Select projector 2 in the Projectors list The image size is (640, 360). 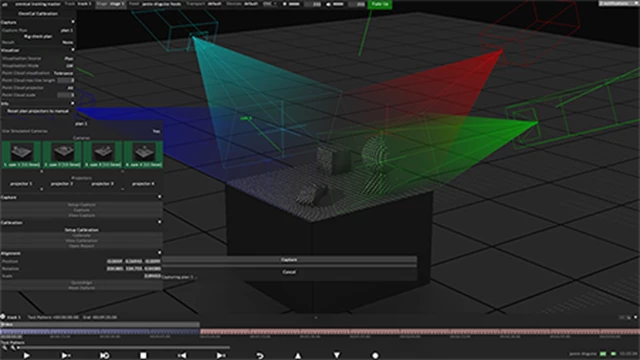pyautogui.click(x=62, y=184)
